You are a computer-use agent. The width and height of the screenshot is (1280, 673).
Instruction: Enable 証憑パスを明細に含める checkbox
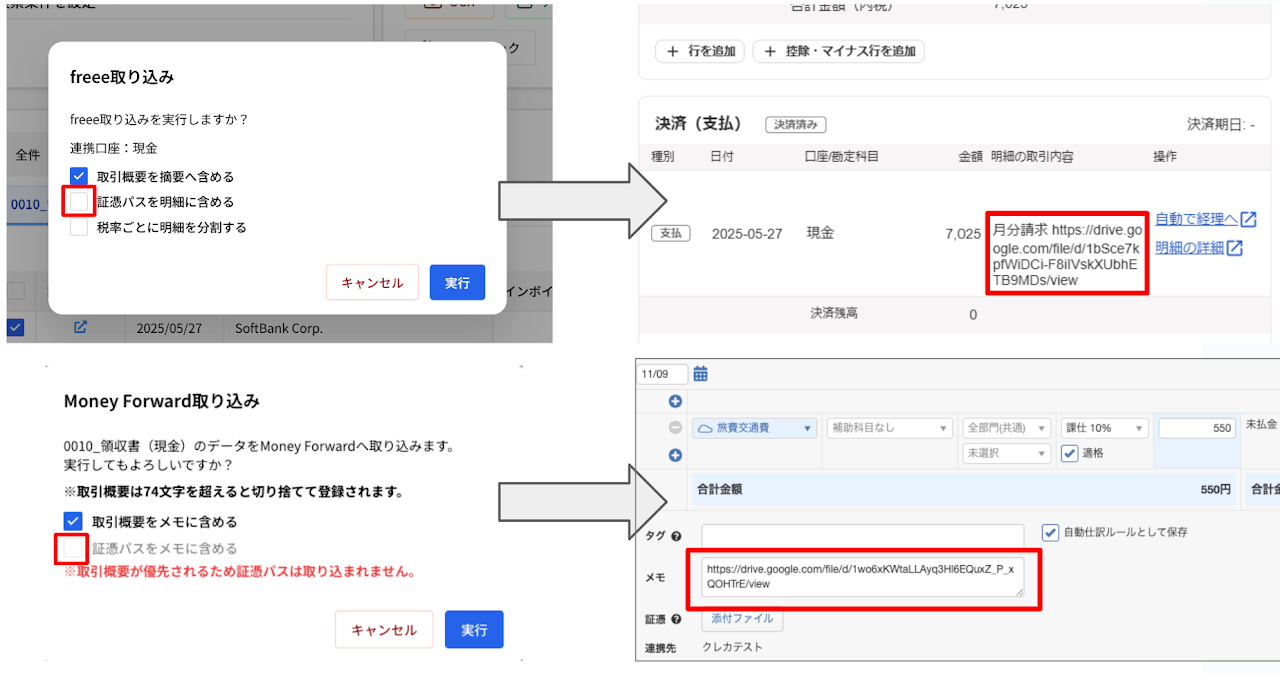coord(78,202)
